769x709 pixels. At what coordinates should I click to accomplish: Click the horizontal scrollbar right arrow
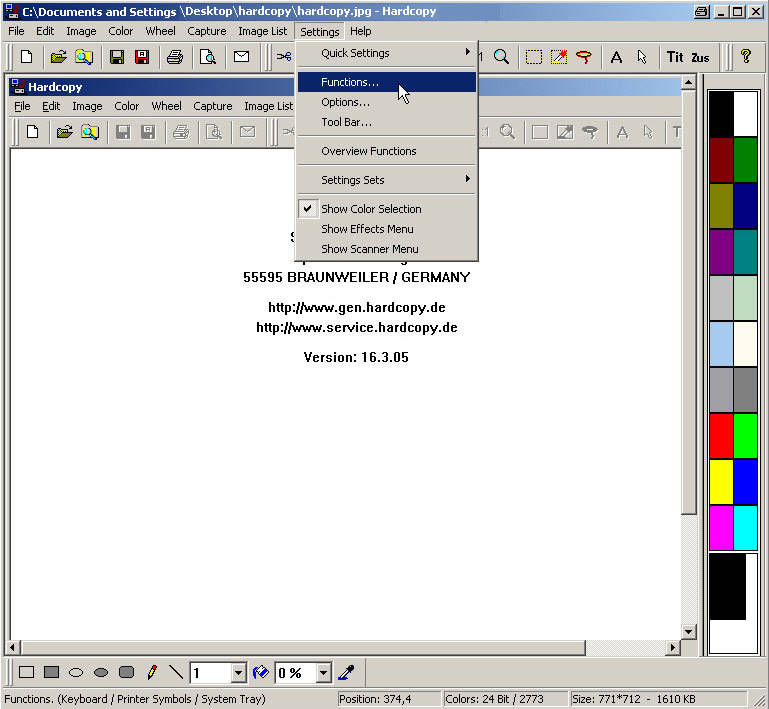point(673,648)
